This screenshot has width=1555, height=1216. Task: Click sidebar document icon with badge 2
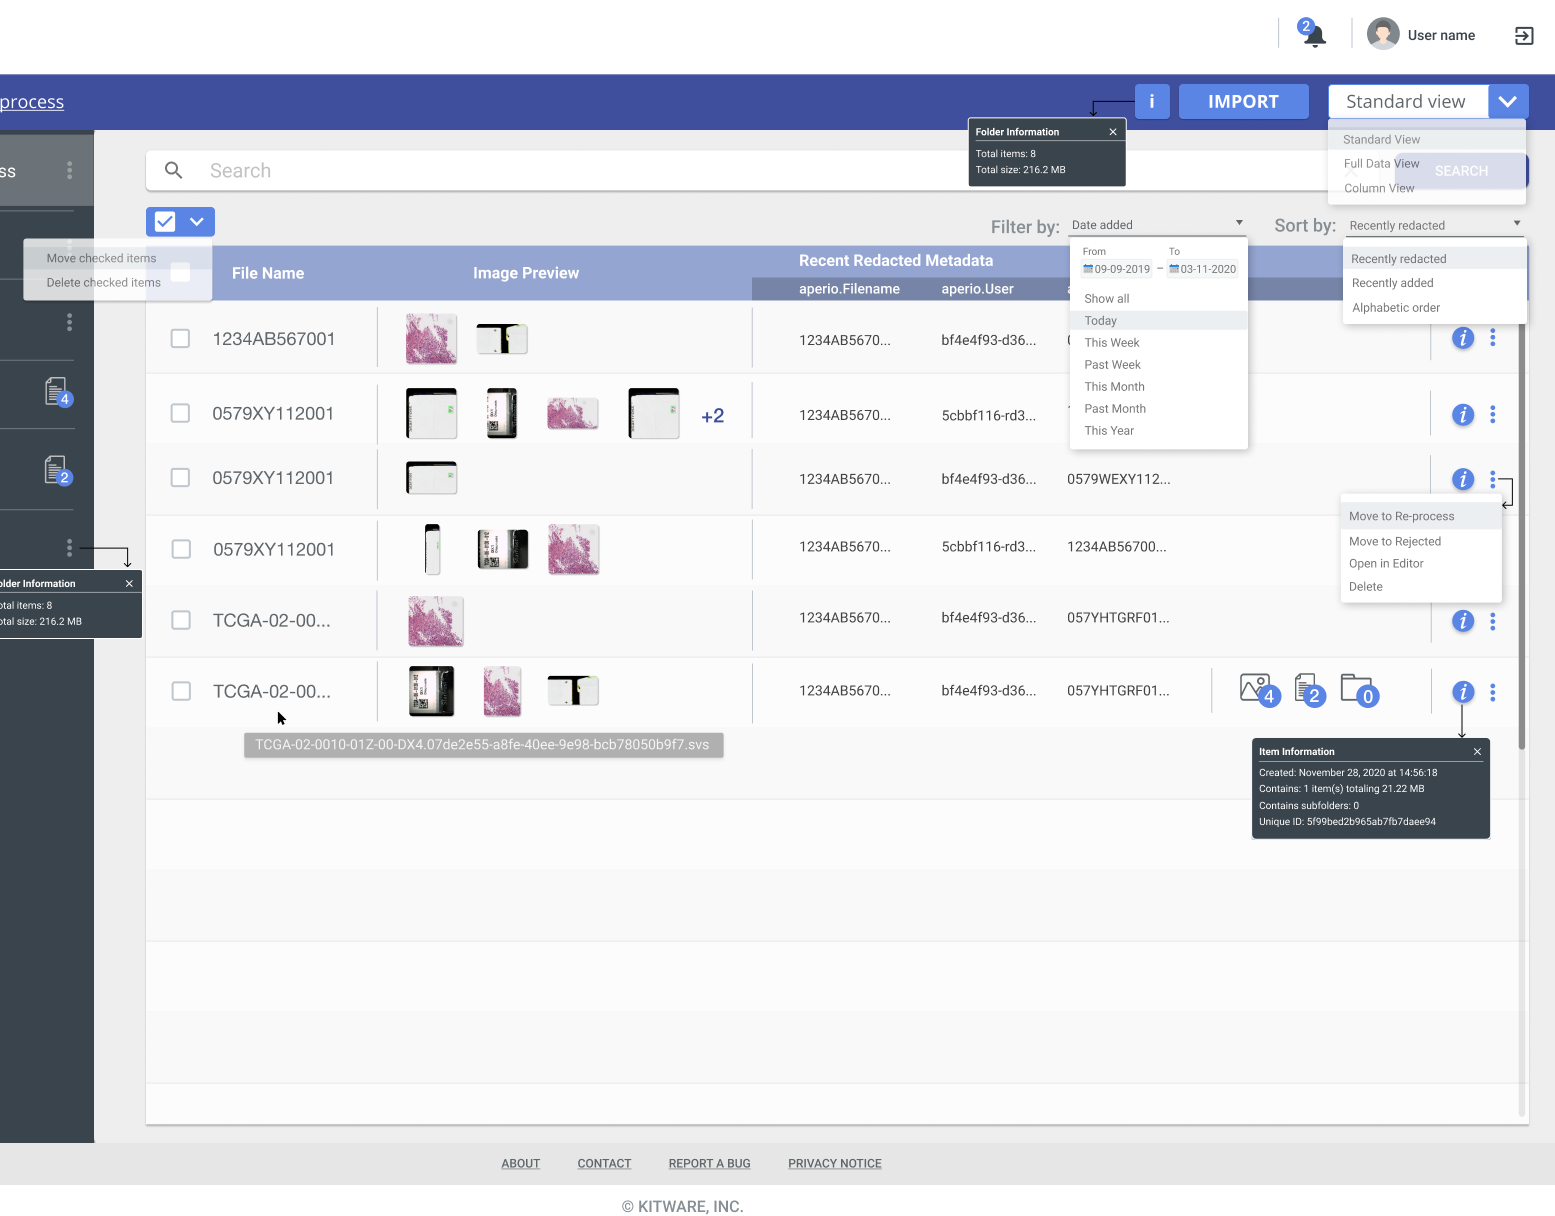coord(58,470)
